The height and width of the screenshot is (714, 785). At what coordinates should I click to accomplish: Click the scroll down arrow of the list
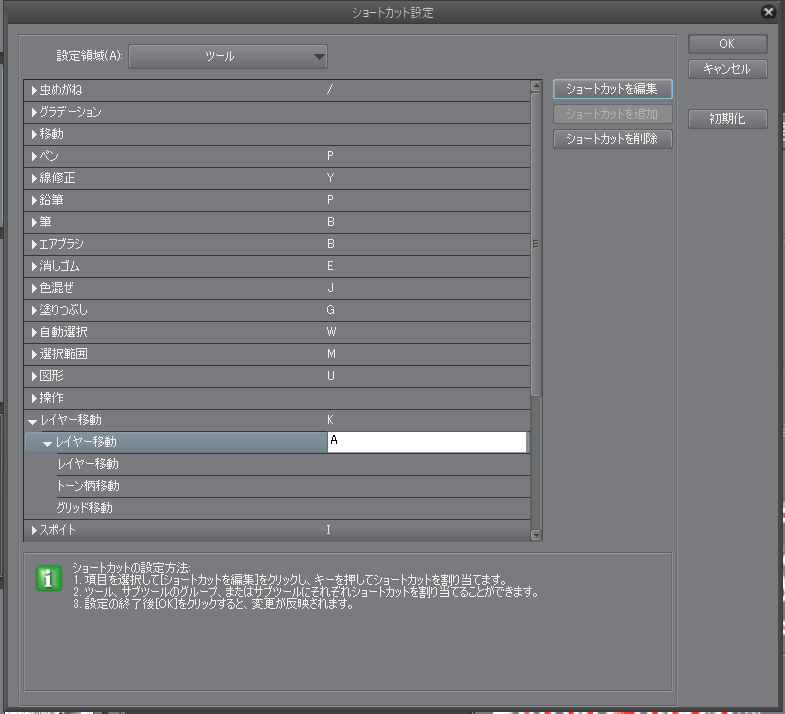[x=536, y=535]
